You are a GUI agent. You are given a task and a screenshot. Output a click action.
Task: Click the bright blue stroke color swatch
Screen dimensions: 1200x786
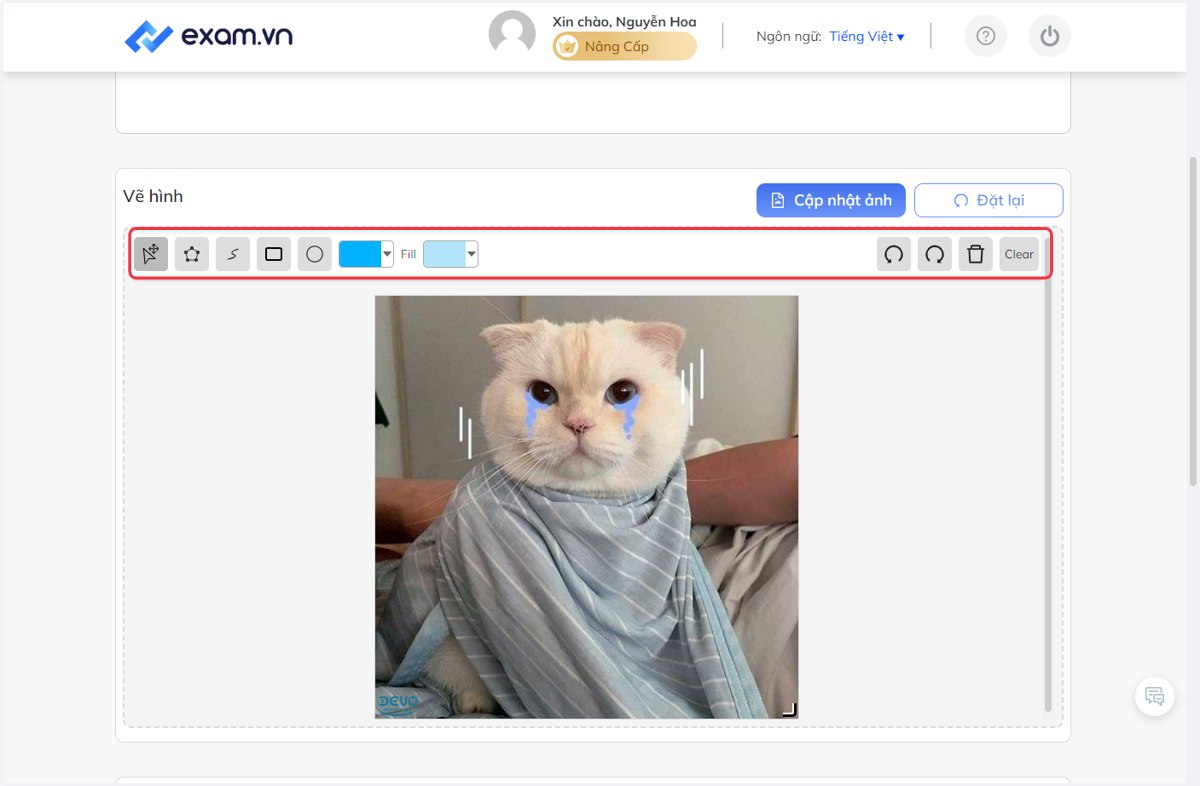point(360,254)
